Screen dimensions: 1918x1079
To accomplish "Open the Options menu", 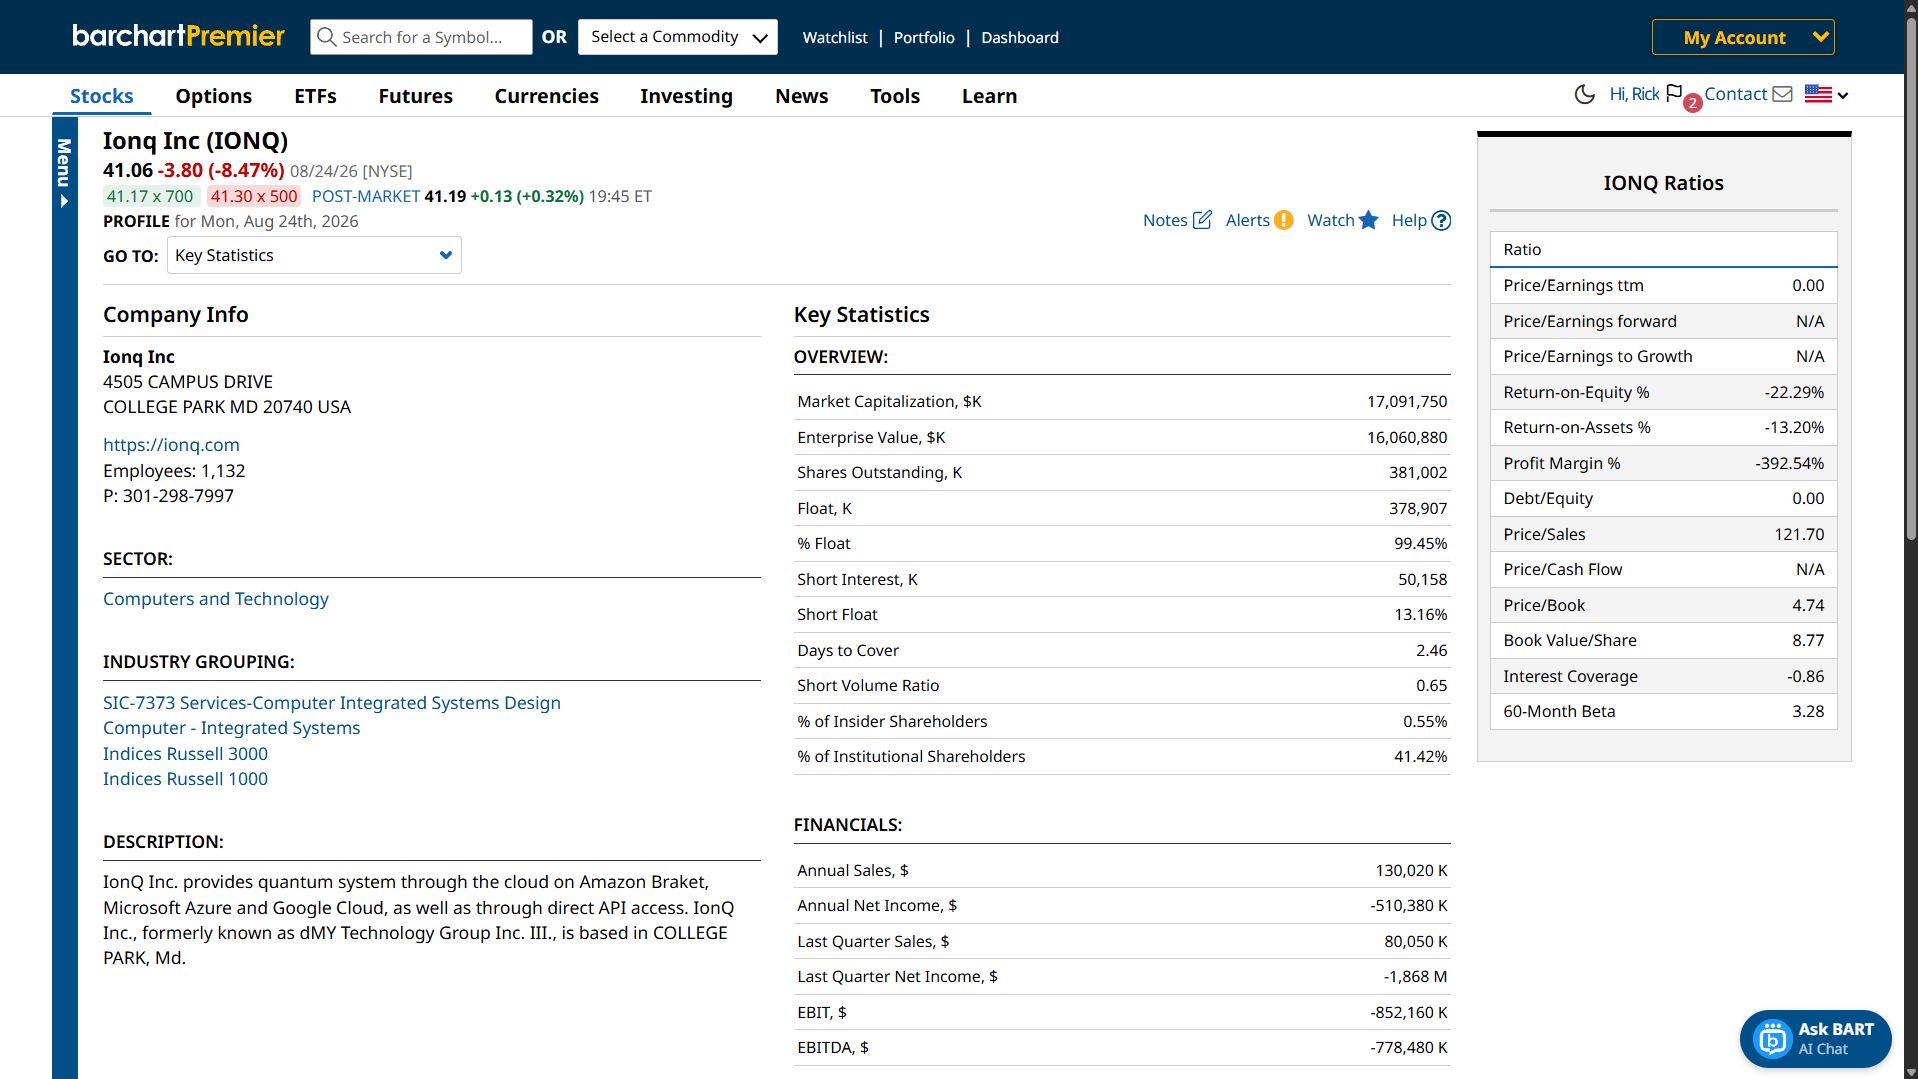I will tap(214, 96).
